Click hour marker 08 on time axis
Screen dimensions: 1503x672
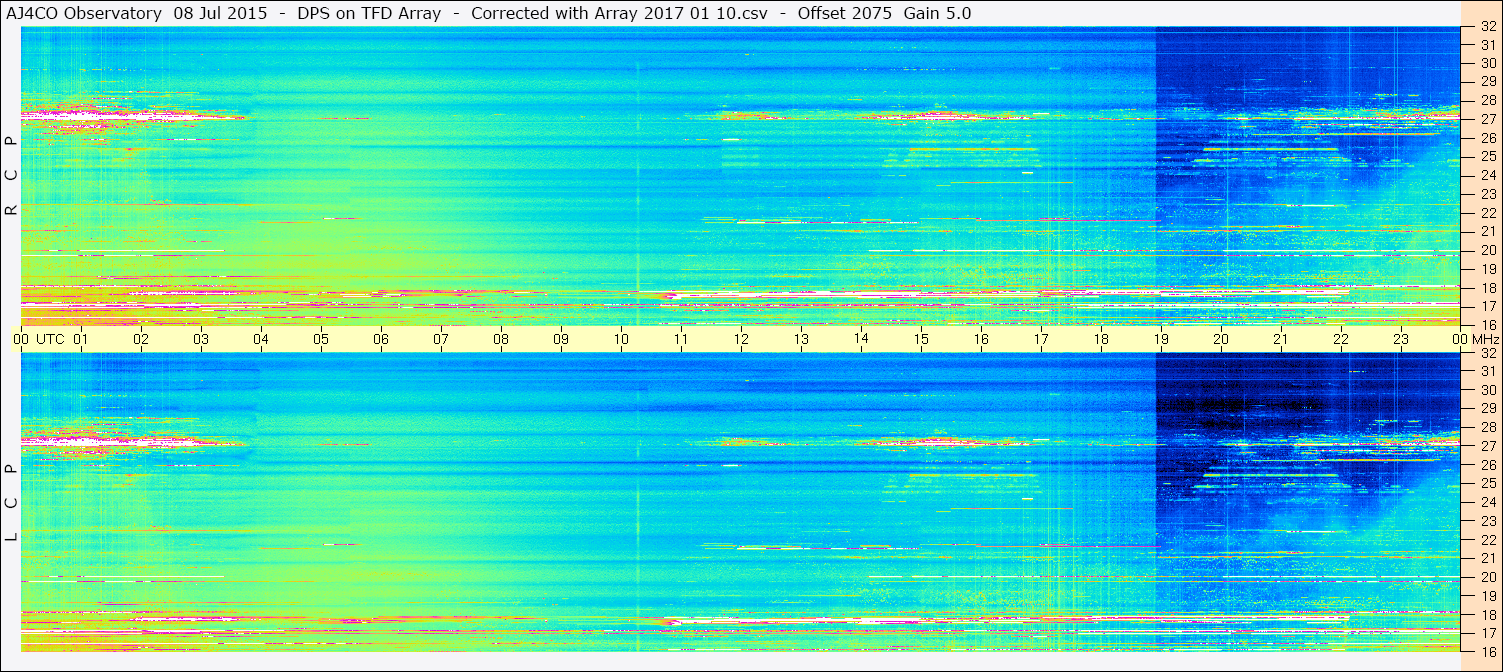(501, 339)
